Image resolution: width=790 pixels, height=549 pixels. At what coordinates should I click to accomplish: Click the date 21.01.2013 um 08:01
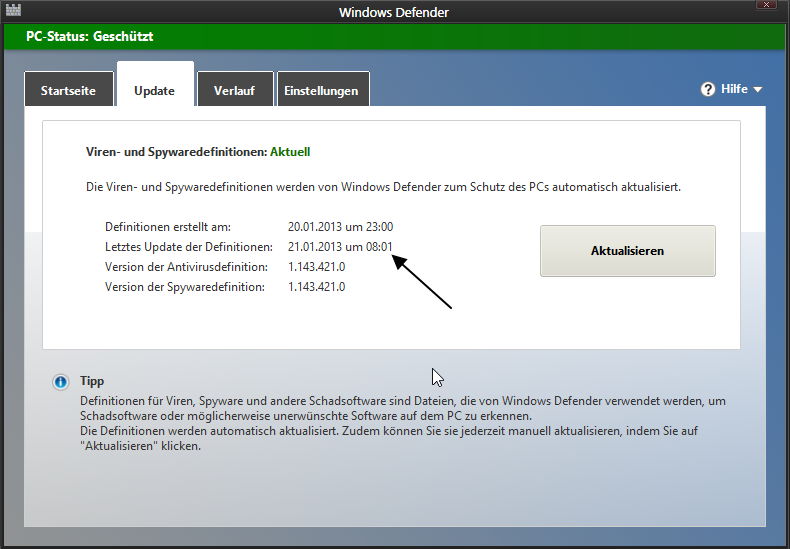tap(340, 247)
